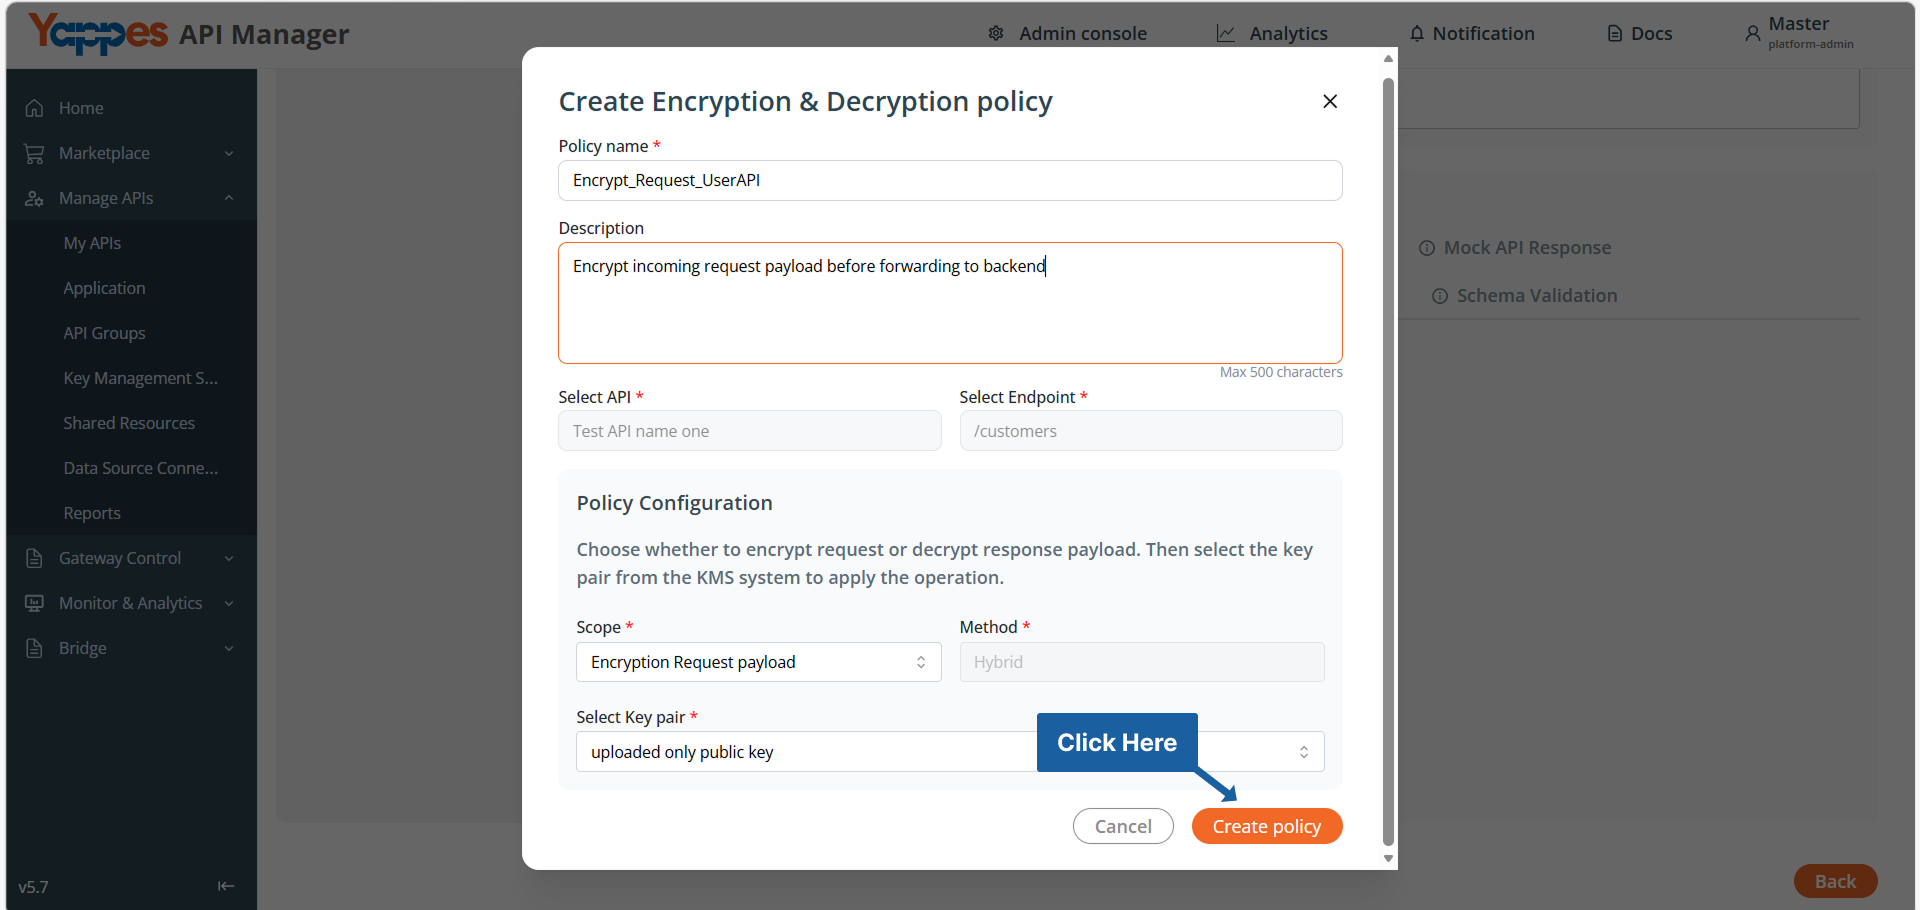Open the Docs document icon
Screen dimensions: 1920x910
coord(1615,33)
